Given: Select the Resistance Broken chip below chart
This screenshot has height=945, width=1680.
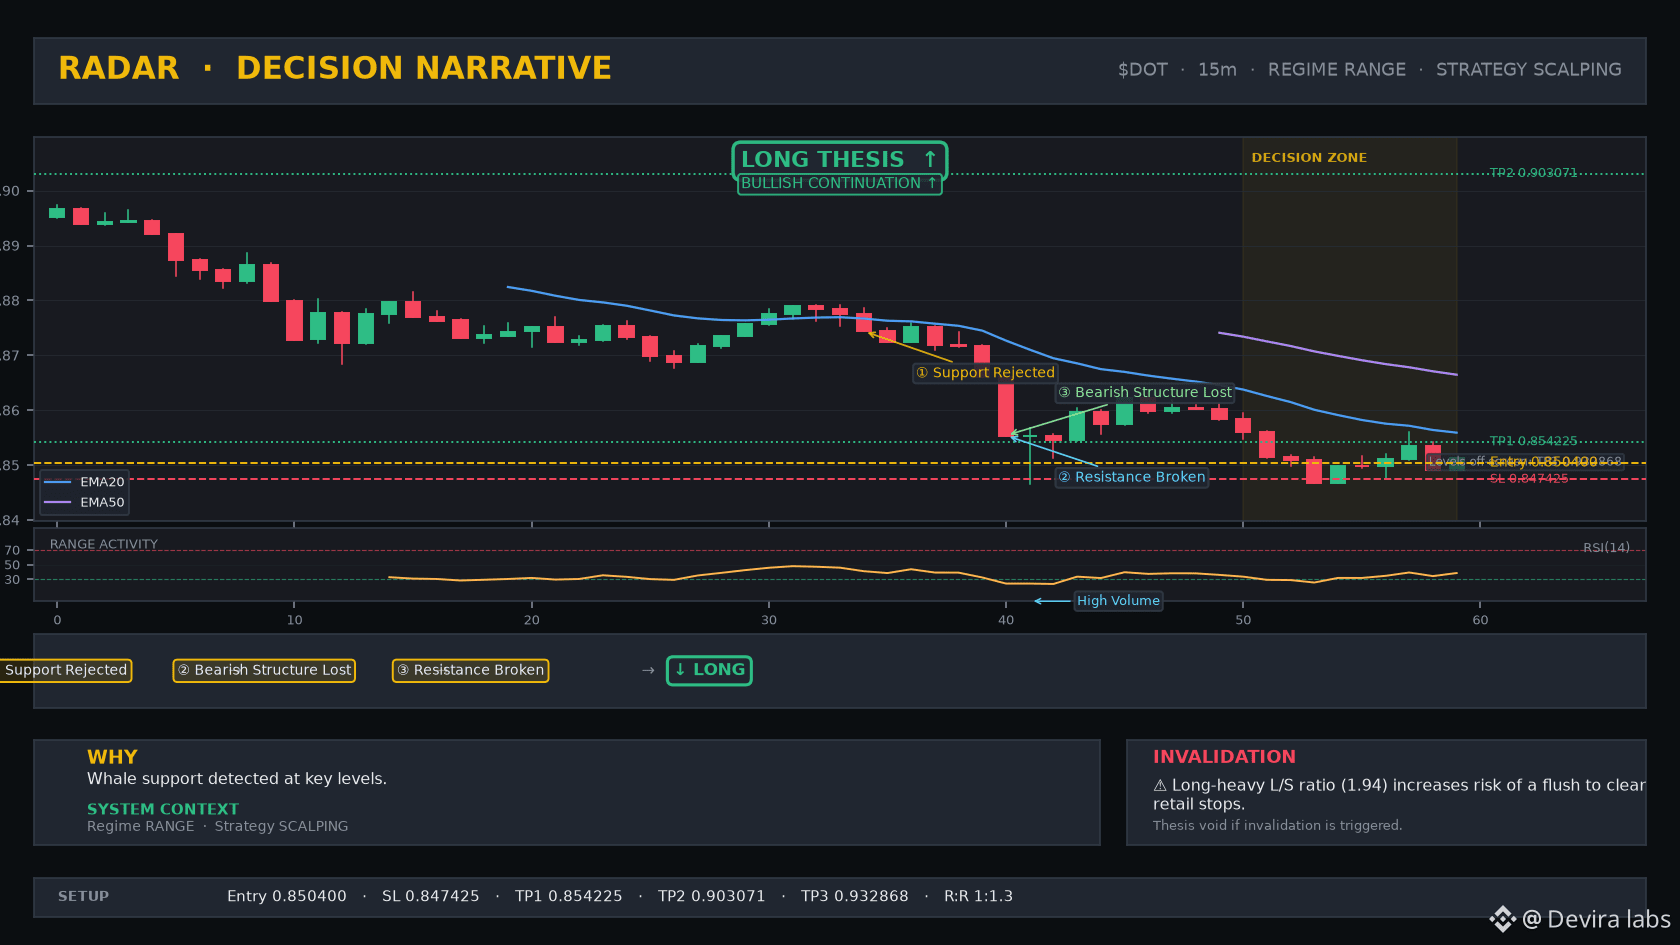Looking at the screenshot, I should tap(470, 670).
